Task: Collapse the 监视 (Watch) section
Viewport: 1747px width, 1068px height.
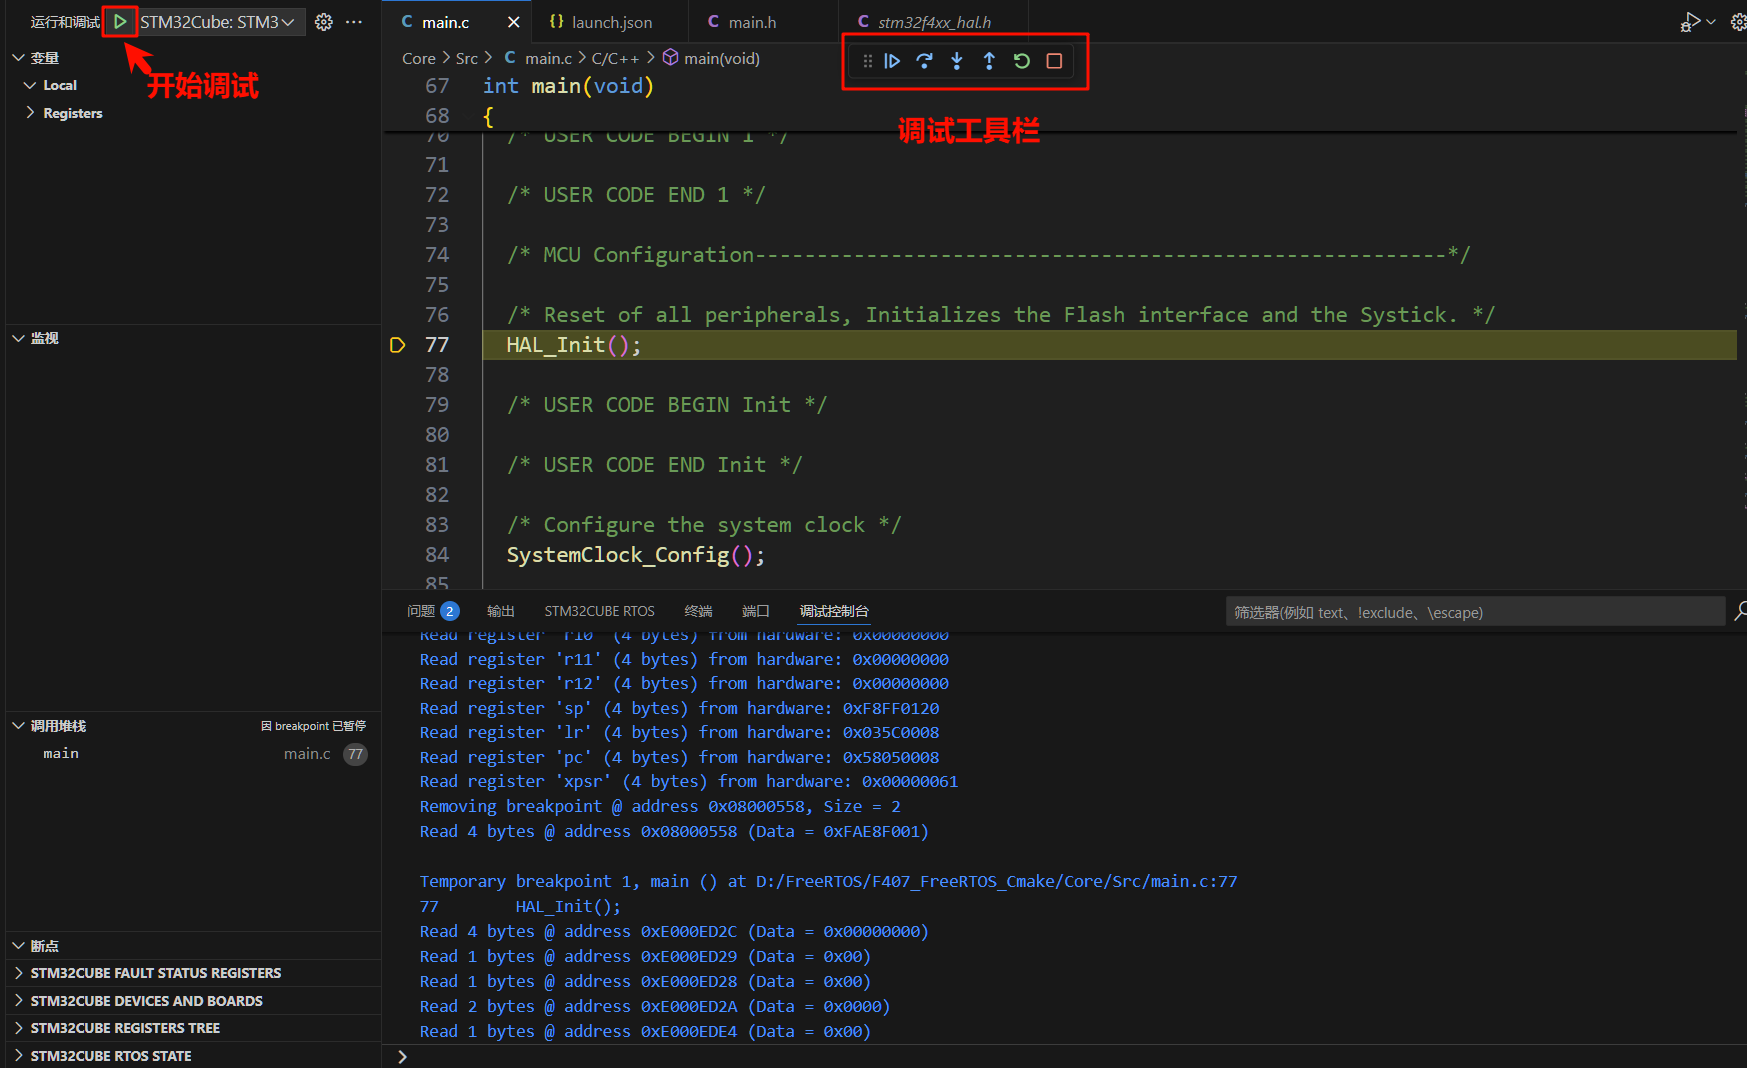Action: coord(18,338)
